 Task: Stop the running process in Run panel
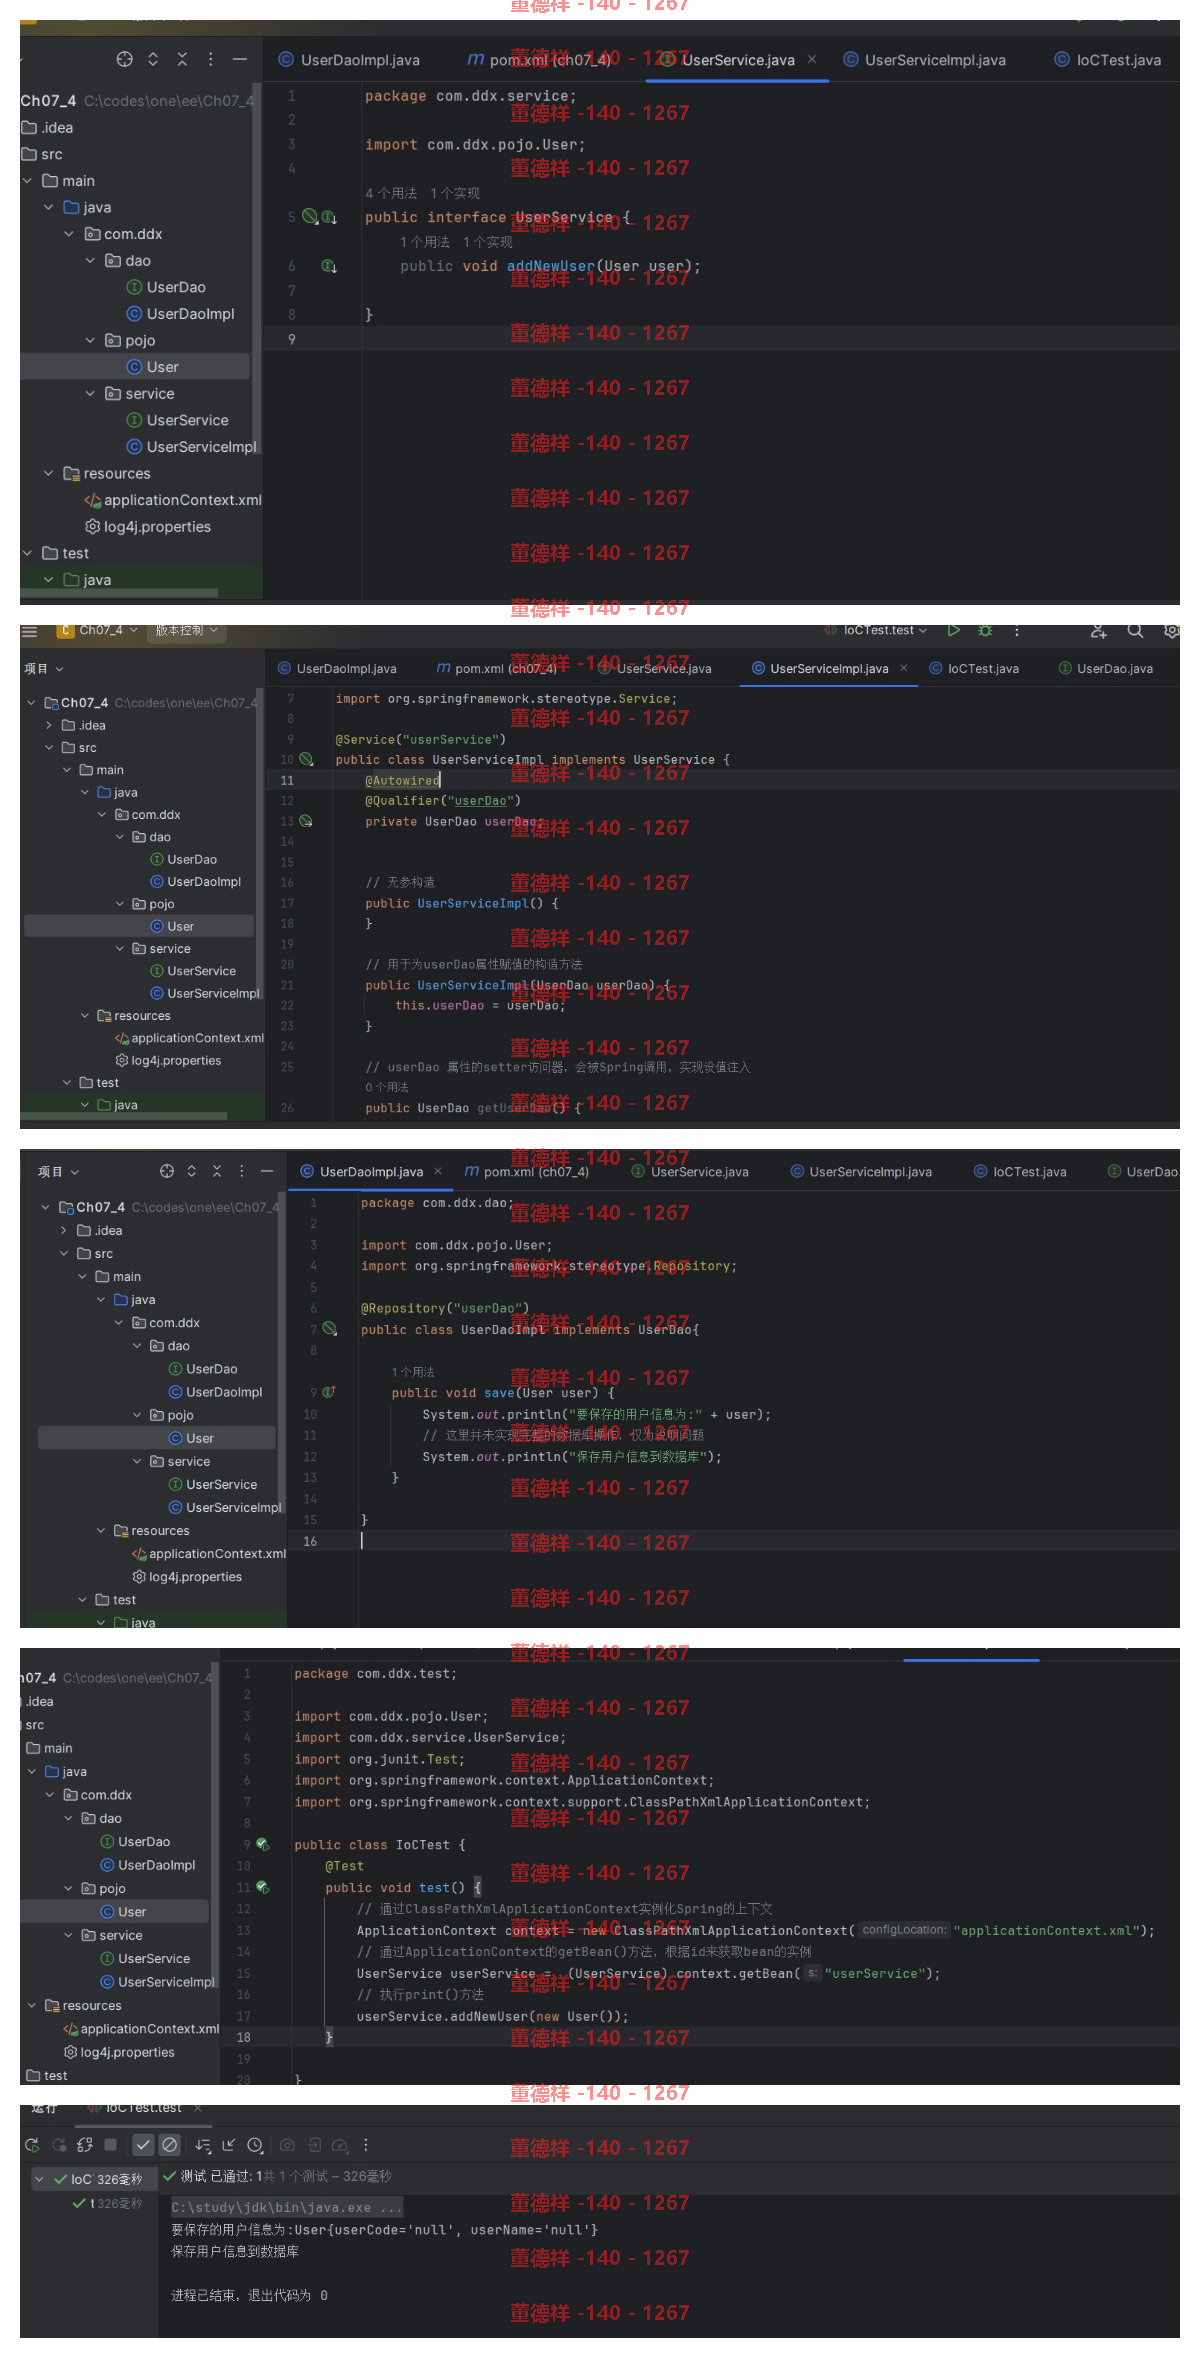tap(111, 2145)
